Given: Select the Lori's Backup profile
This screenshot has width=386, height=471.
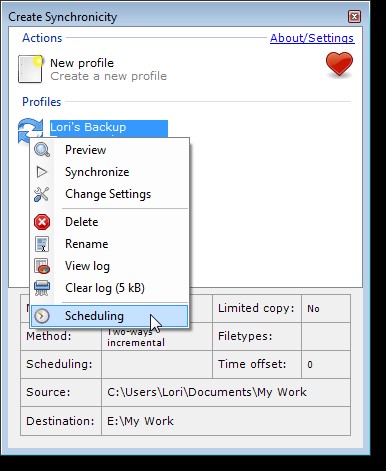Looking at the screenshot, I should [109, 128].
